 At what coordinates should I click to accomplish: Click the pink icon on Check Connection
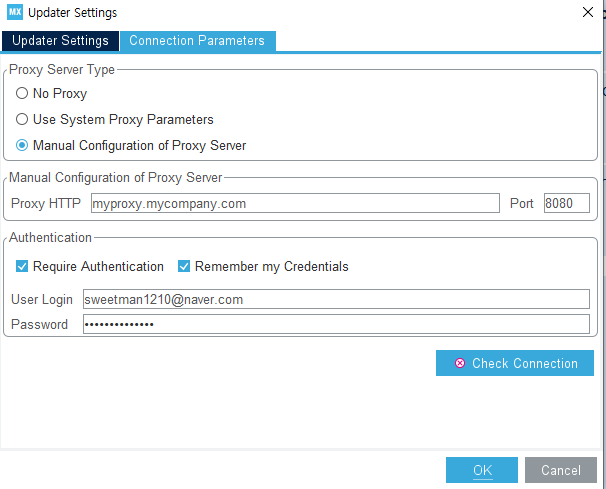coord(460,363)
